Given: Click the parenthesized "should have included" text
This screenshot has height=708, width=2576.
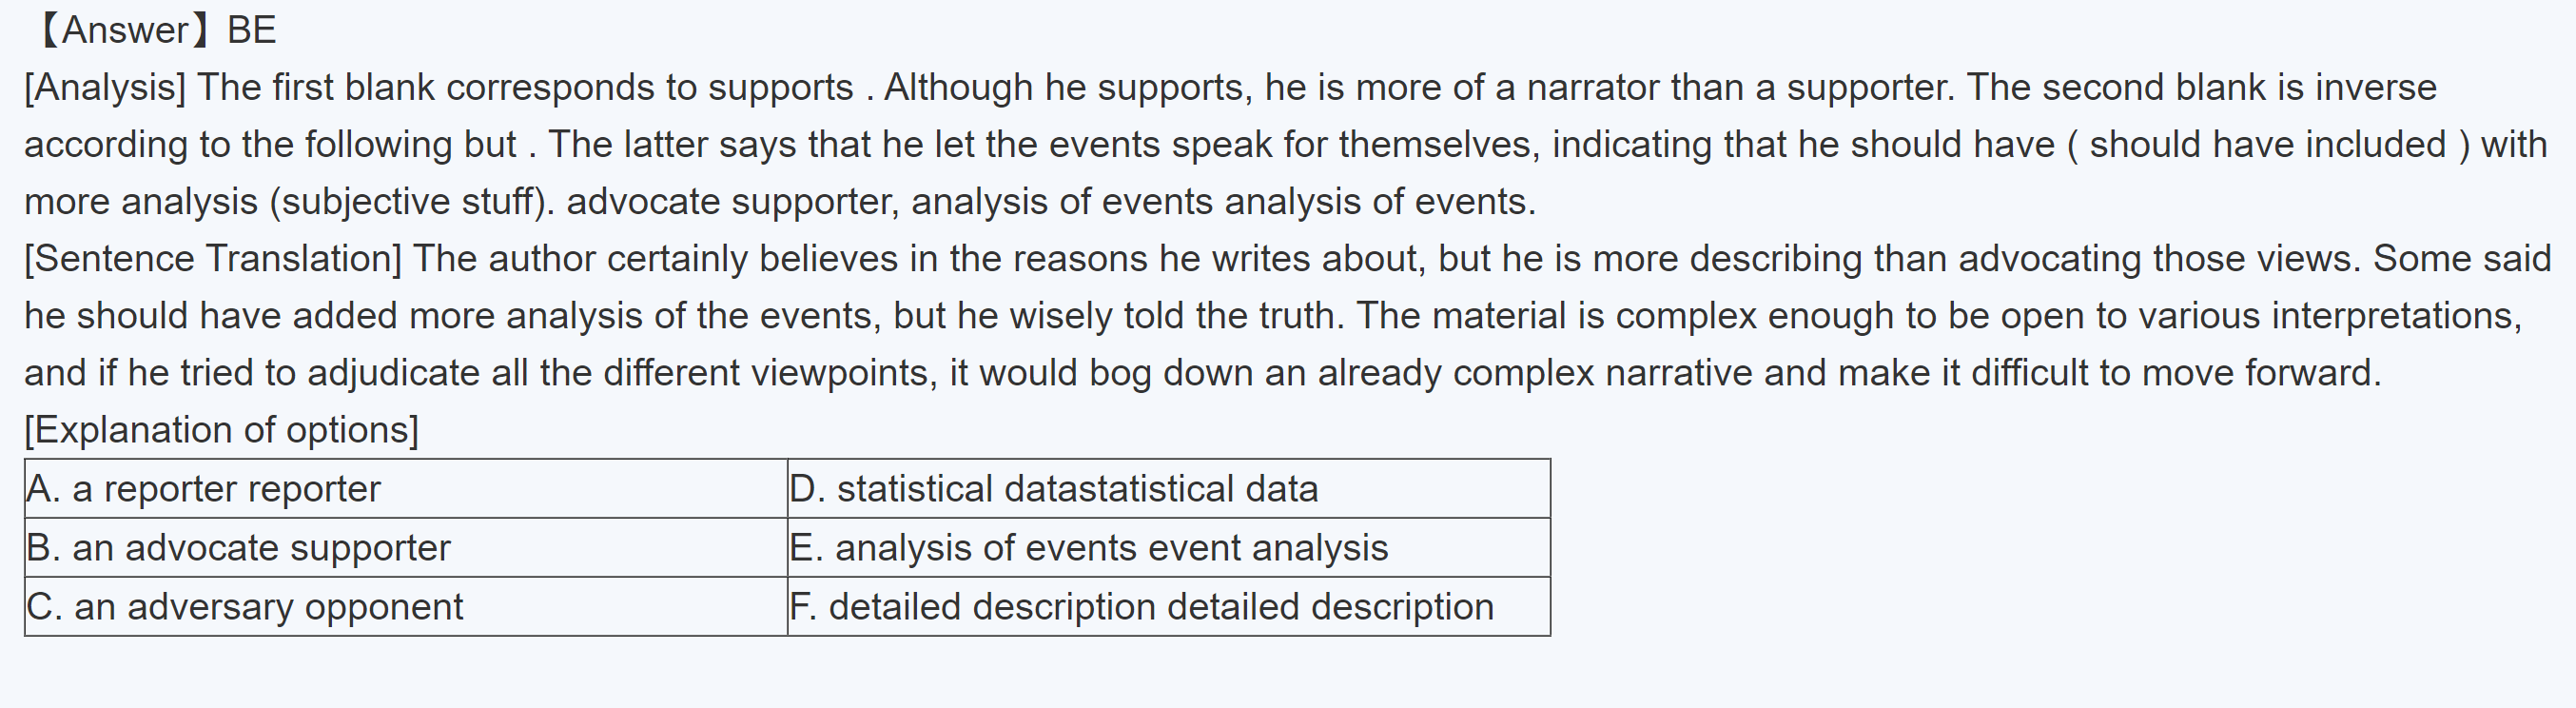Looking at the screenshot, I should (2267, 145).
